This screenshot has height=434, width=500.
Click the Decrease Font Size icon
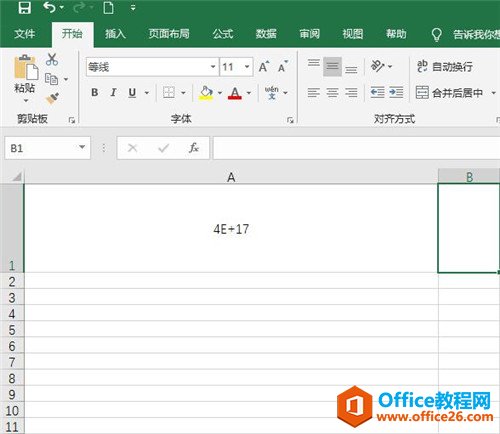pos(283,67)
